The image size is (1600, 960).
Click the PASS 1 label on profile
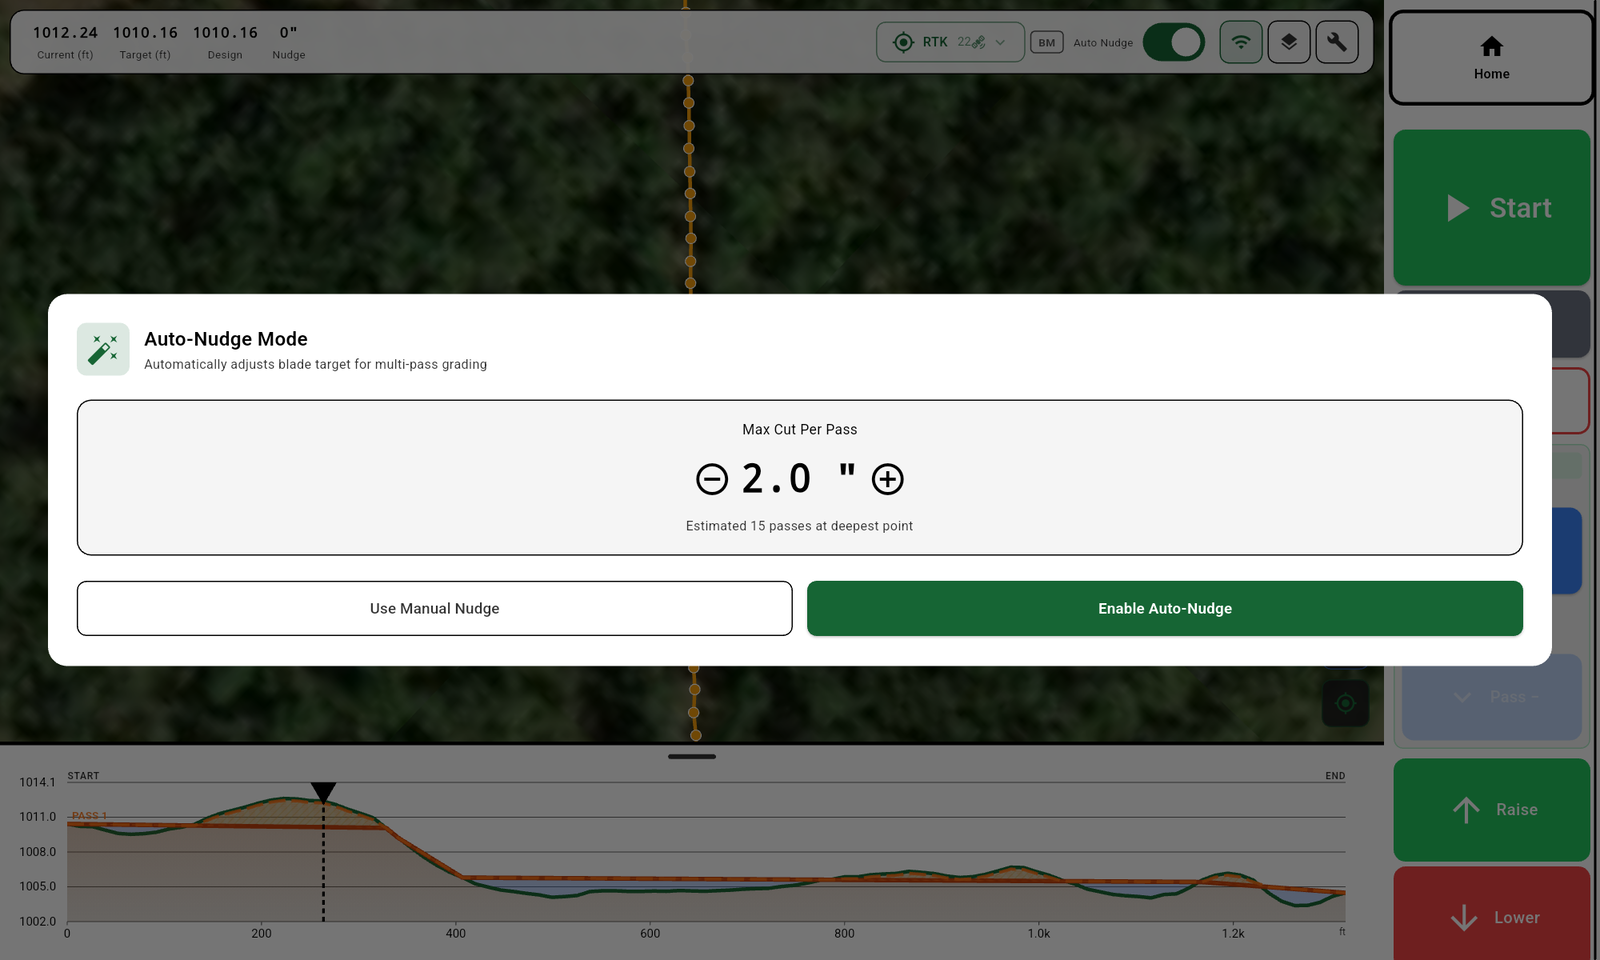click(x=89, y=816)
